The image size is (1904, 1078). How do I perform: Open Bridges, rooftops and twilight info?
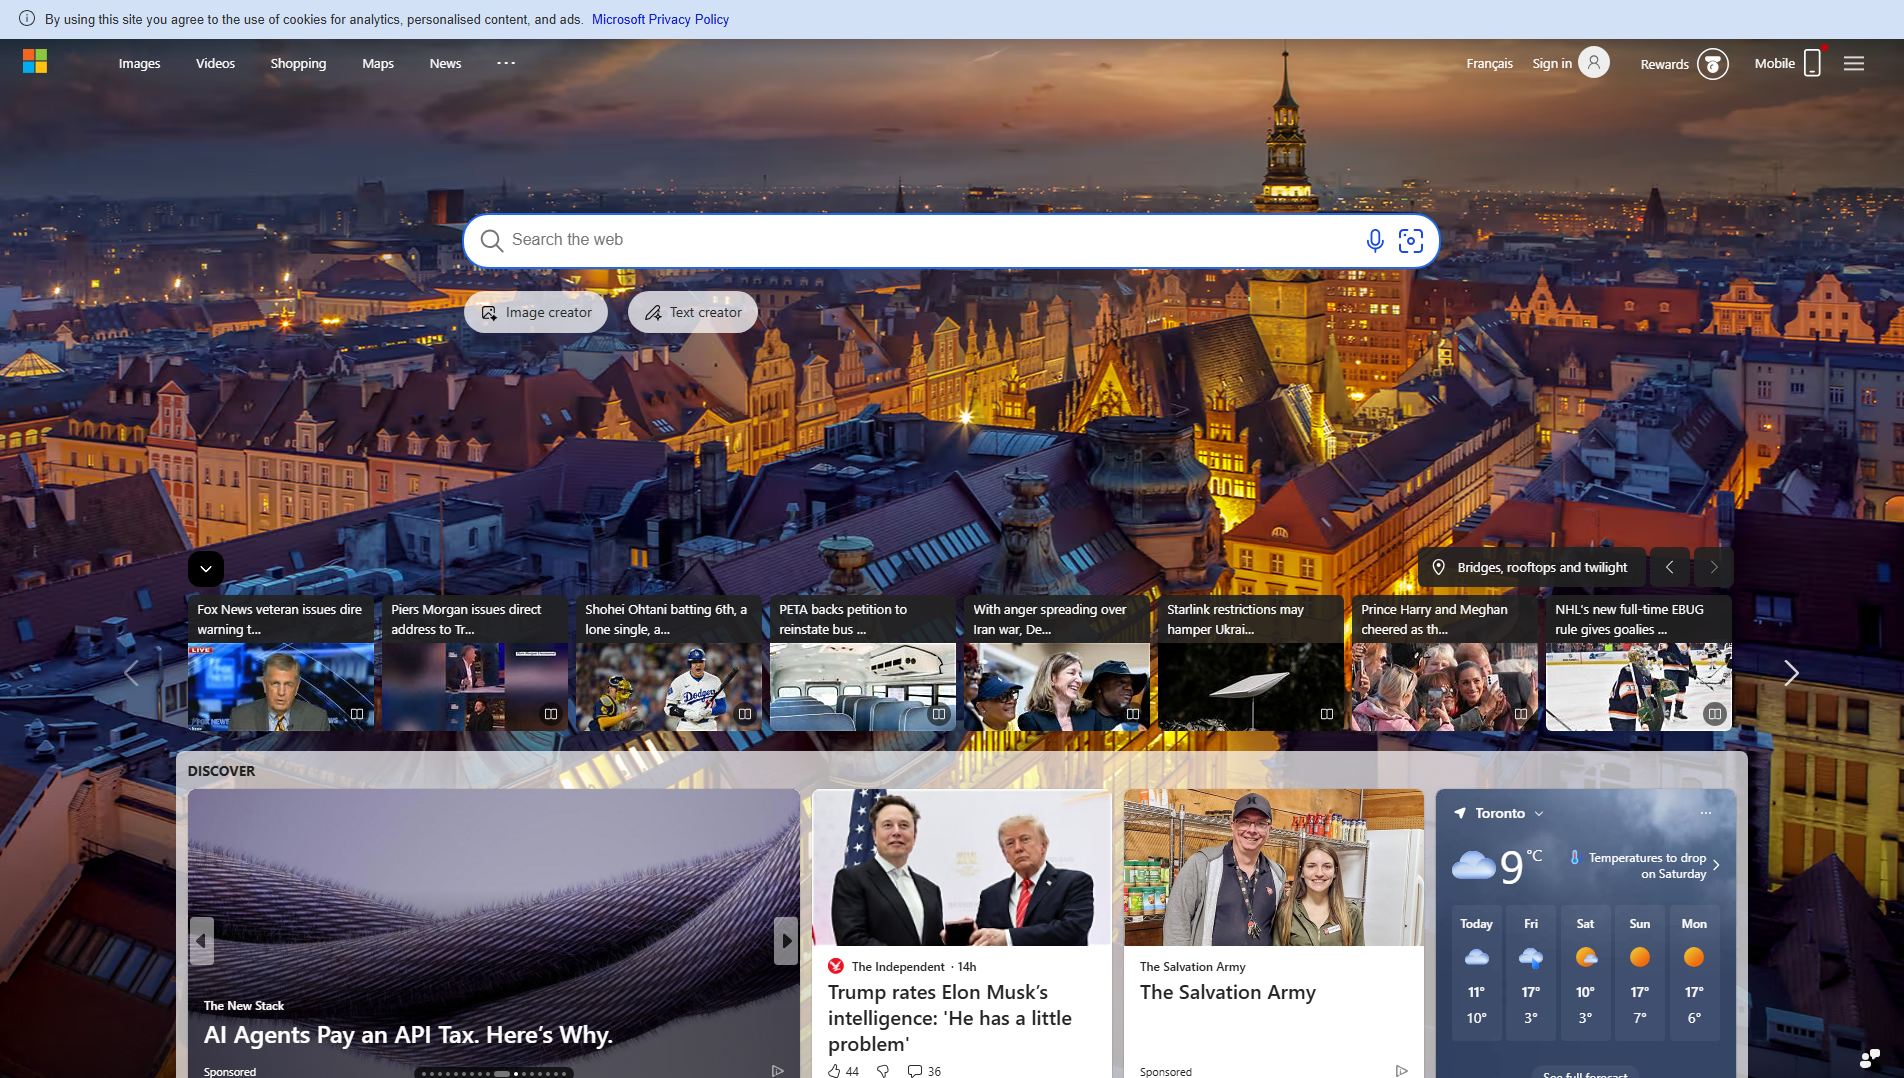pyautogui.click(x=1531, y=567)
